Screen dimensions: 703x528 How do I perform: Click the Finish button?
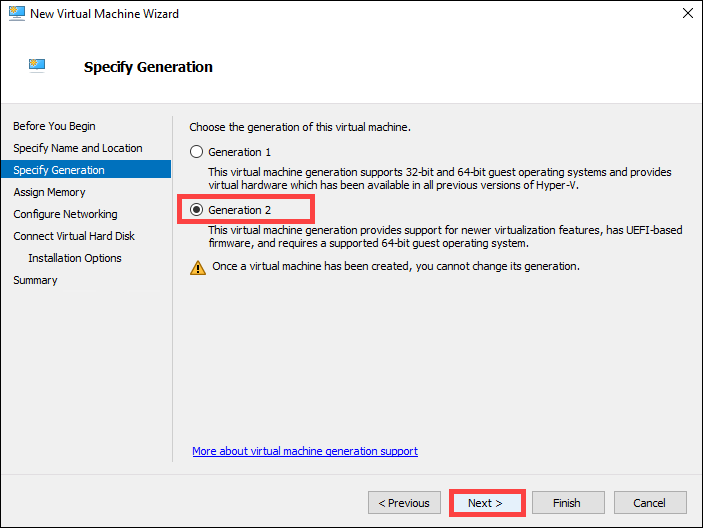point(569,502)
